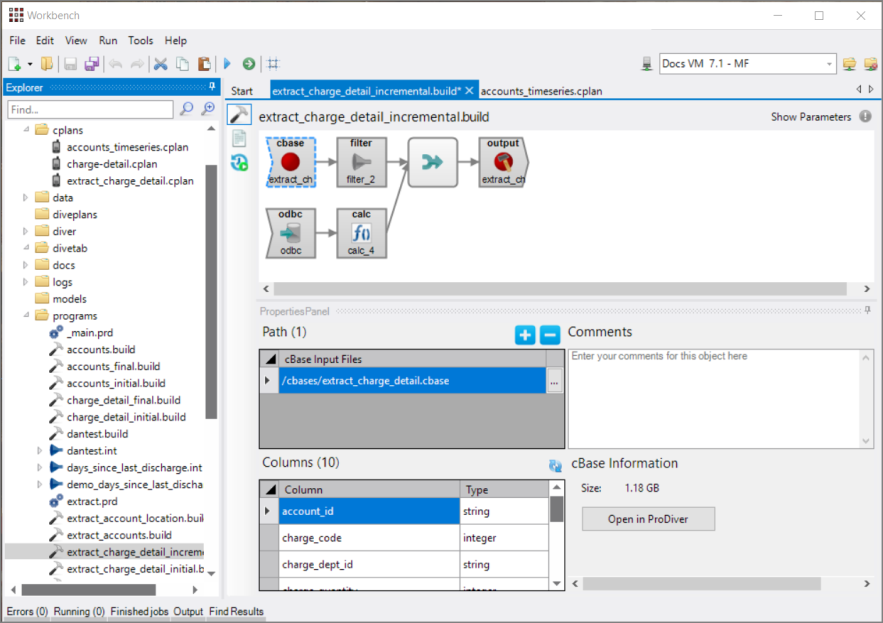883x623 pixels.
Task: Click the minus button to remove path
Action: [549, 335]
